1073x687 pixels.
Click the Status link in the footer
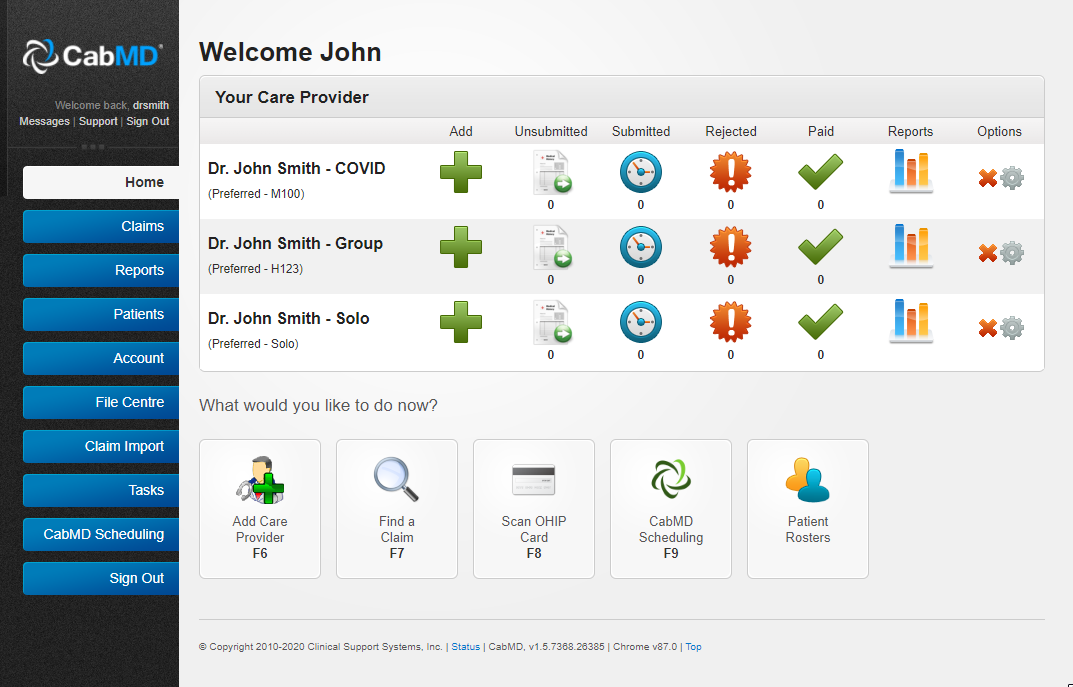click(x=466, y=647)
